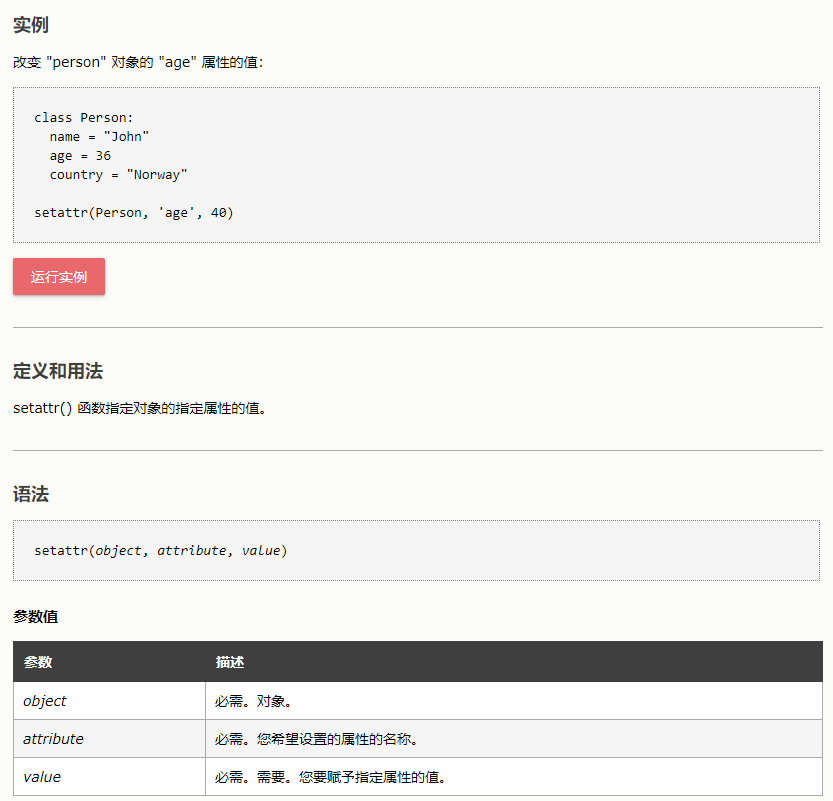Click the 参数值 subheading

pos(36,617)
